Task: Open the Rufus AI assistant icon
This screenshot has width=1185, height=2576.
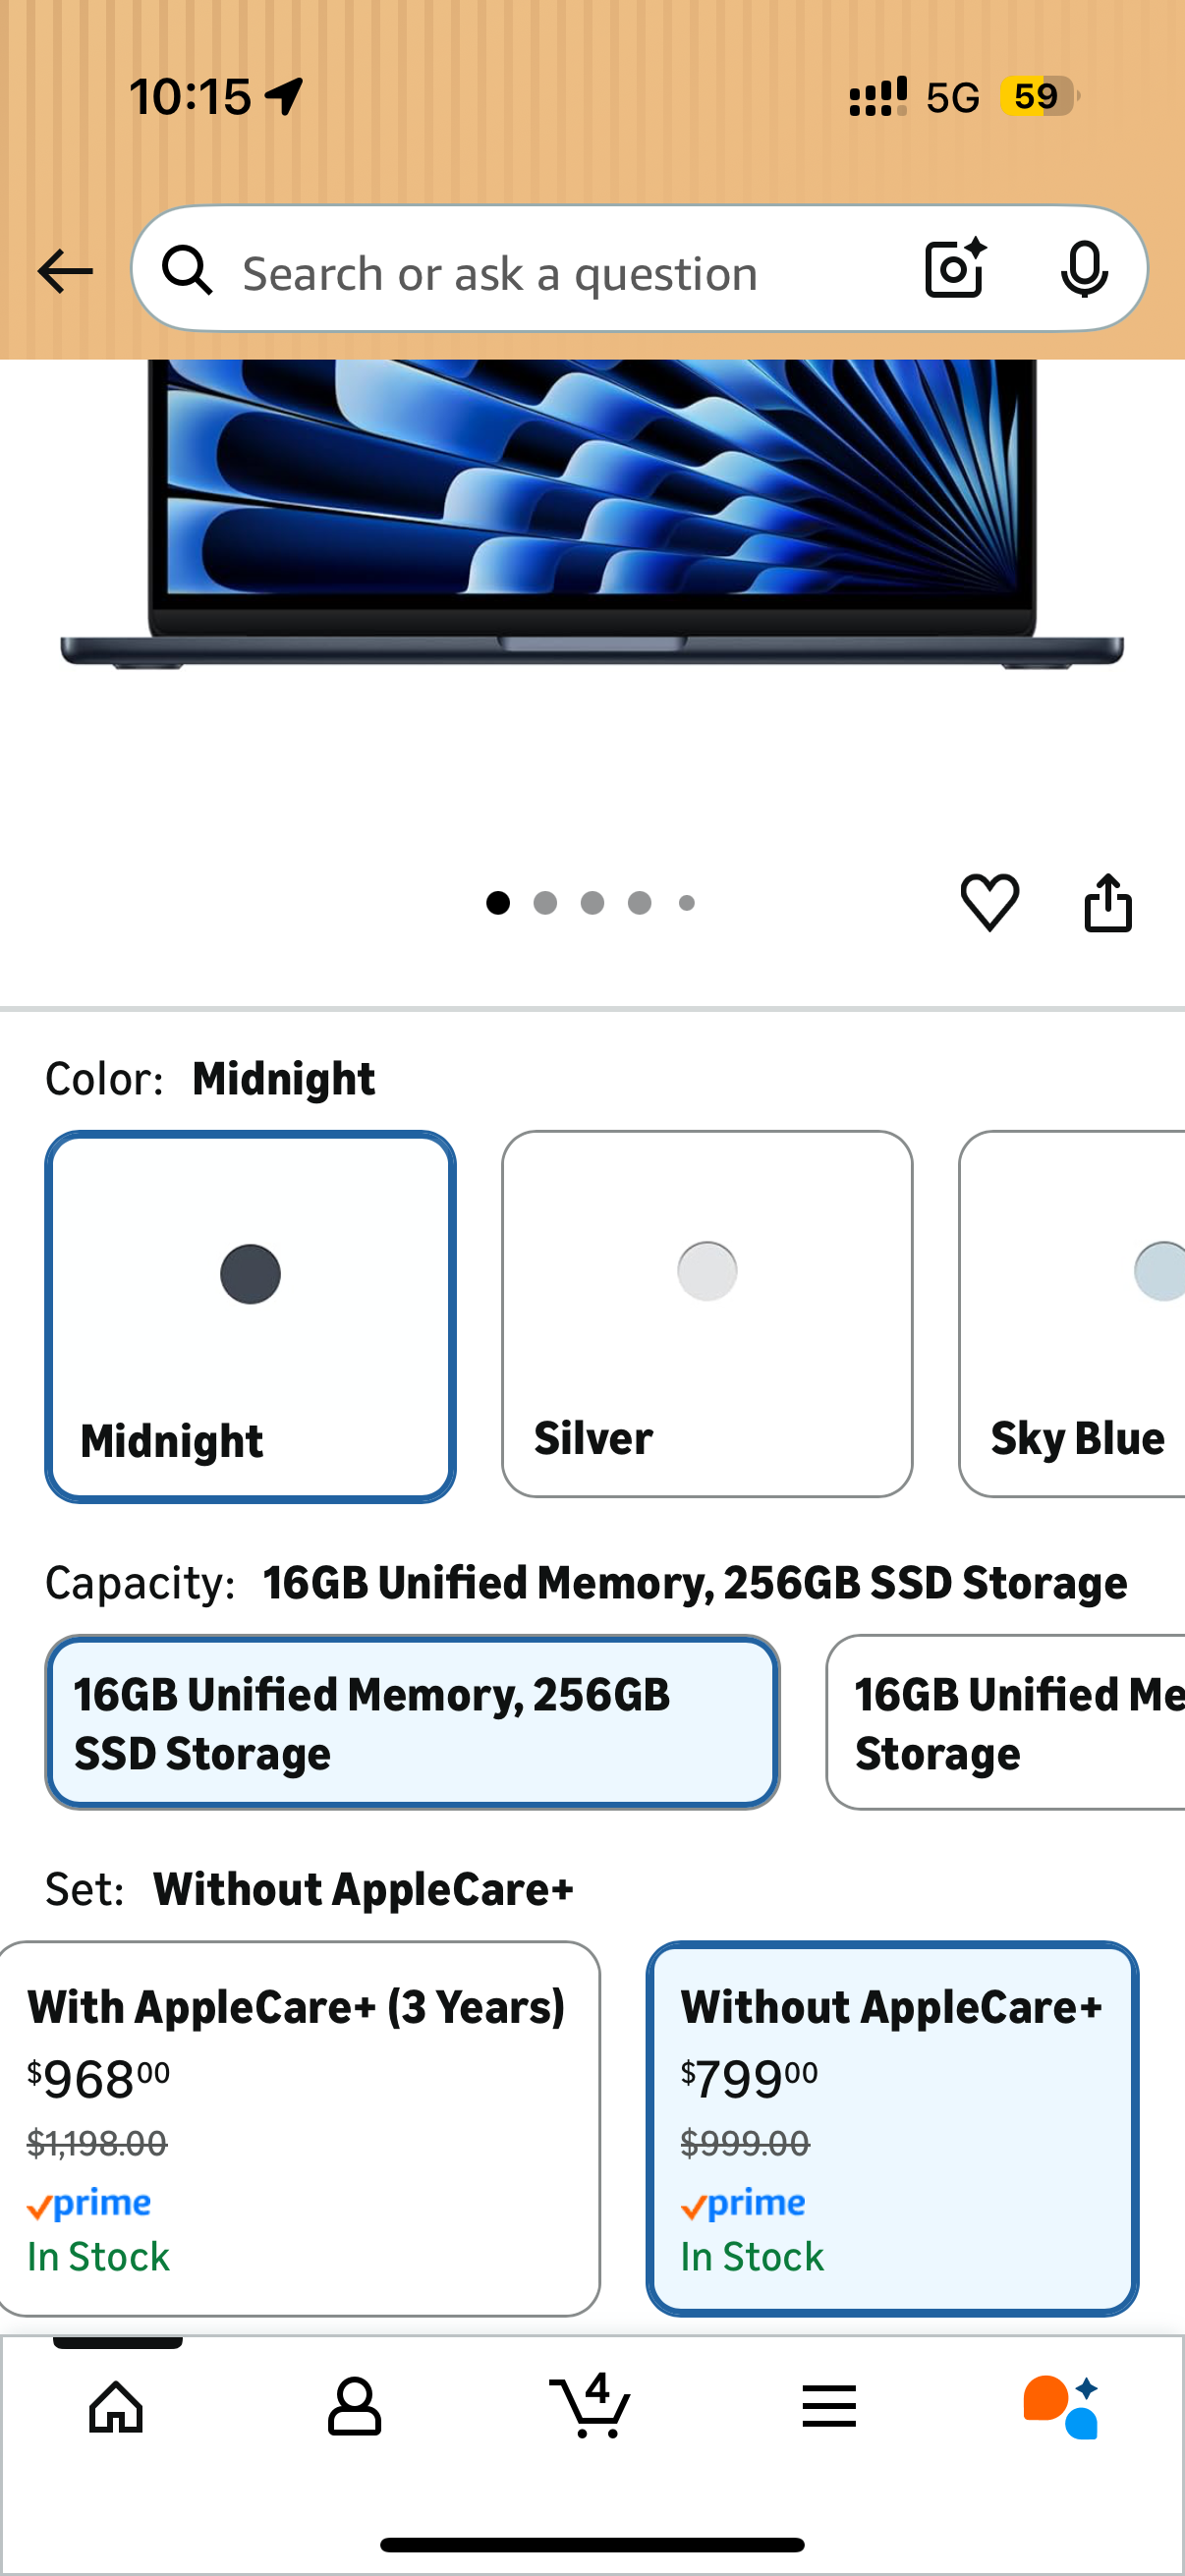Action: click(x=1061, y=2405)
